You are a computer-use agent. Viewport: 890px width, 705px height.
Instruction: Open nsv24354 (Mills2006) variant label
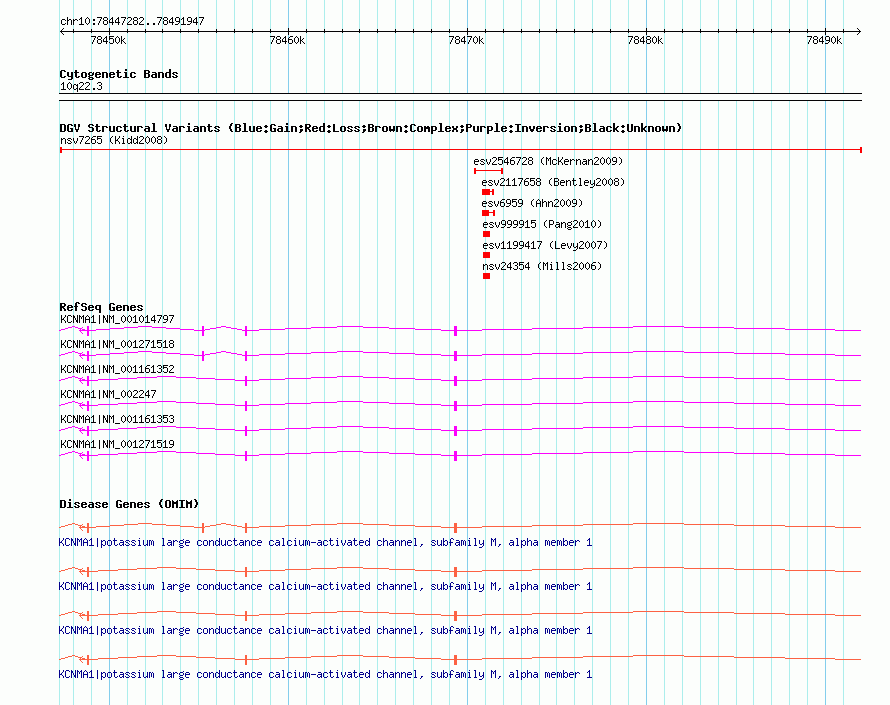(542, 266)
